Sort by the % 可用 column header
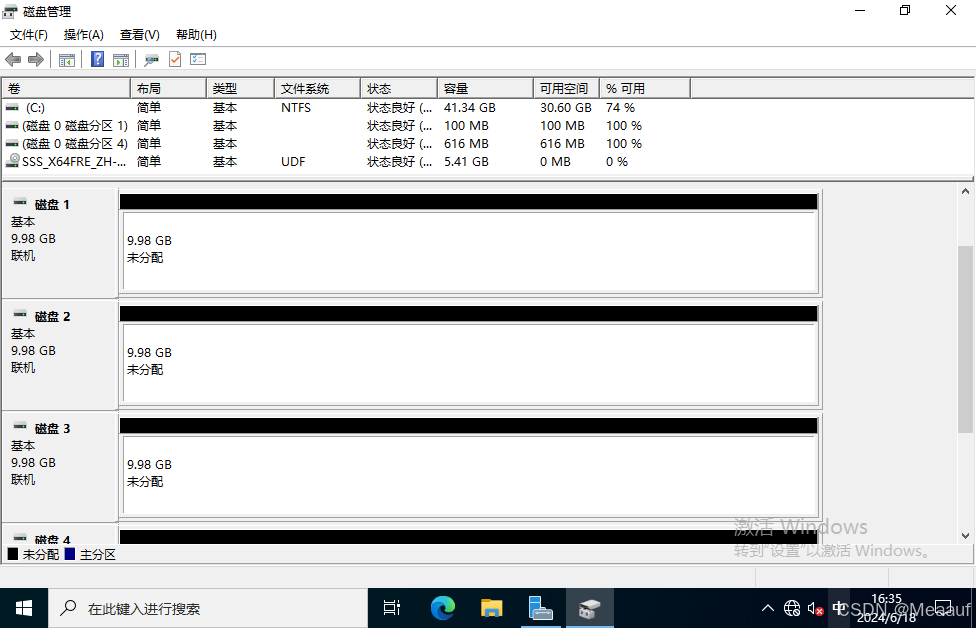Screen dimensions: 976x628 645,88
